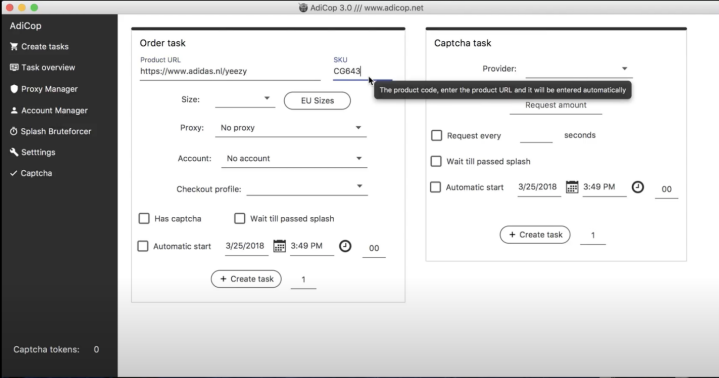Open Proxy Manager from the sidebar
The image size is (719, 378).
(49, 89)
